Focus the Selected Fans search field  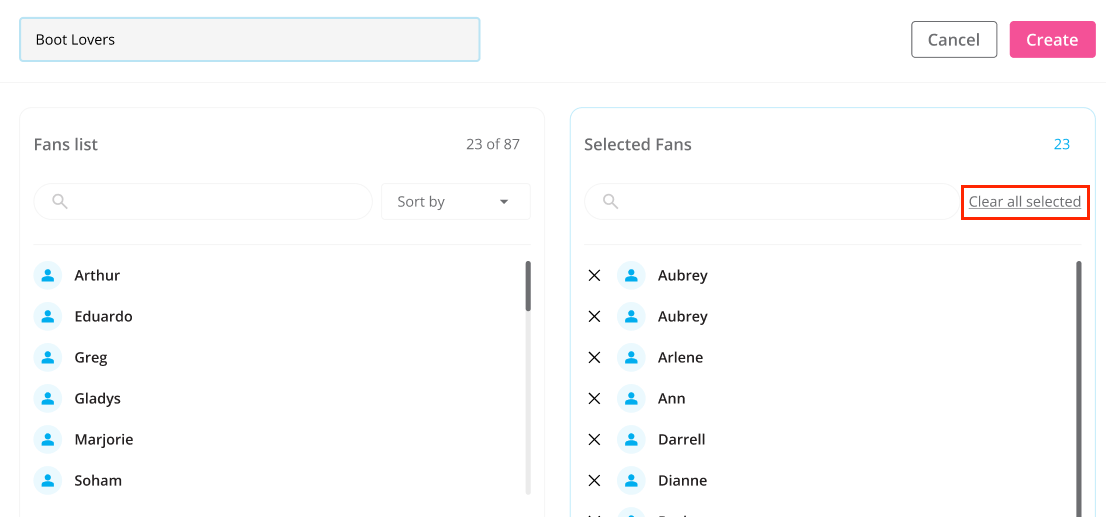coord(772,202)
